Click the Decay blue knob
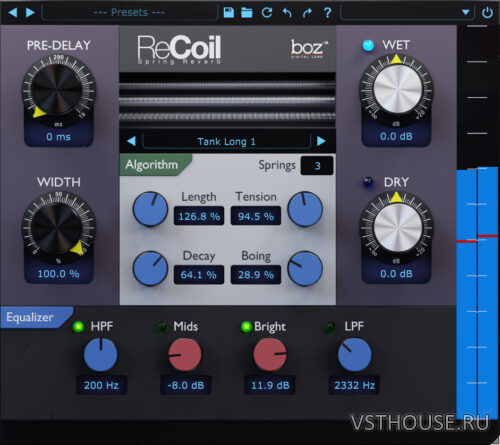500x445 pixels. [150, 269]
